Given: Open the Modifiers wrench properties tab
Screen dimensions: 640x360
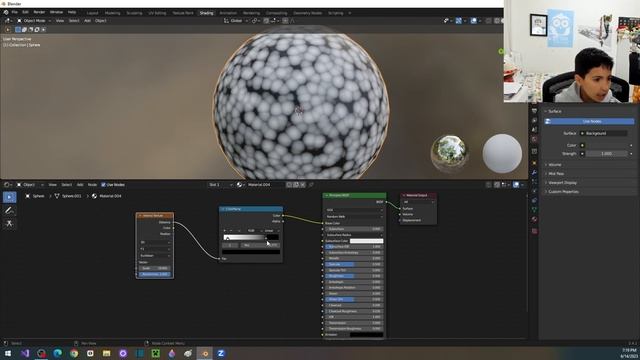Looking at the screenshot, I should tap(534, 173).
